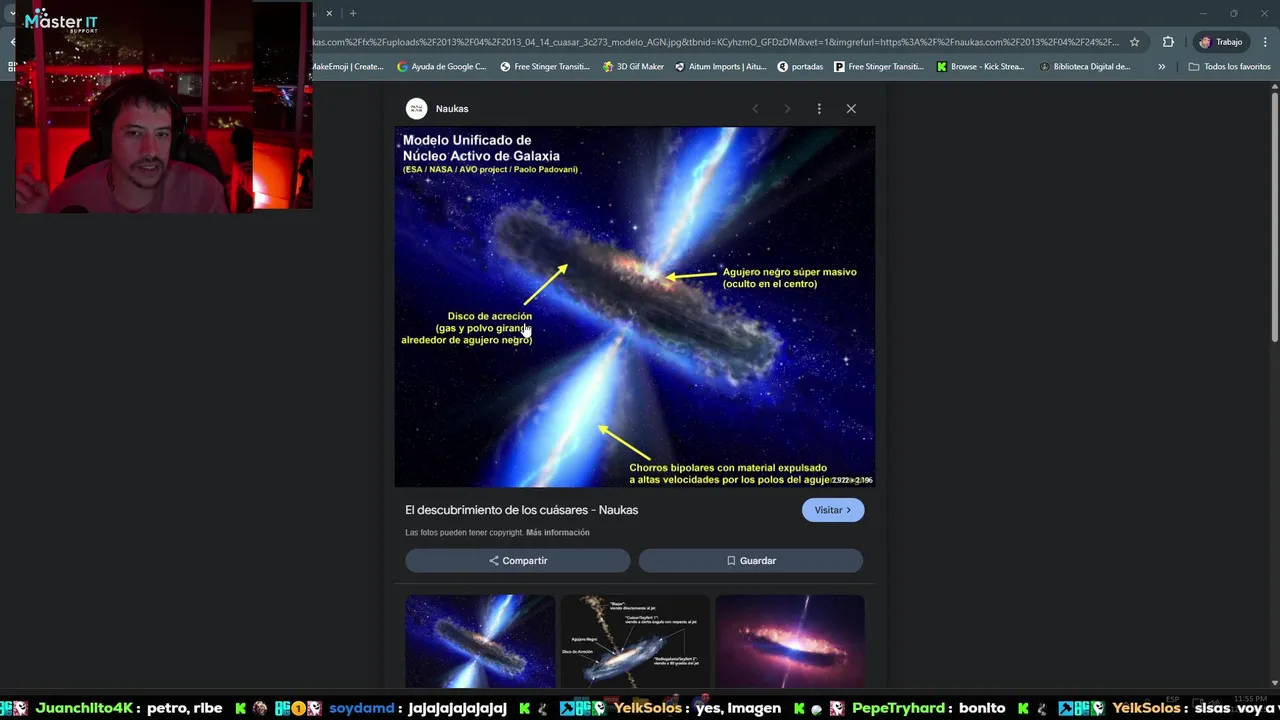Open the Chrome three-dot menu
This screenshot has height=720, width=1280.
point(1265,42)
